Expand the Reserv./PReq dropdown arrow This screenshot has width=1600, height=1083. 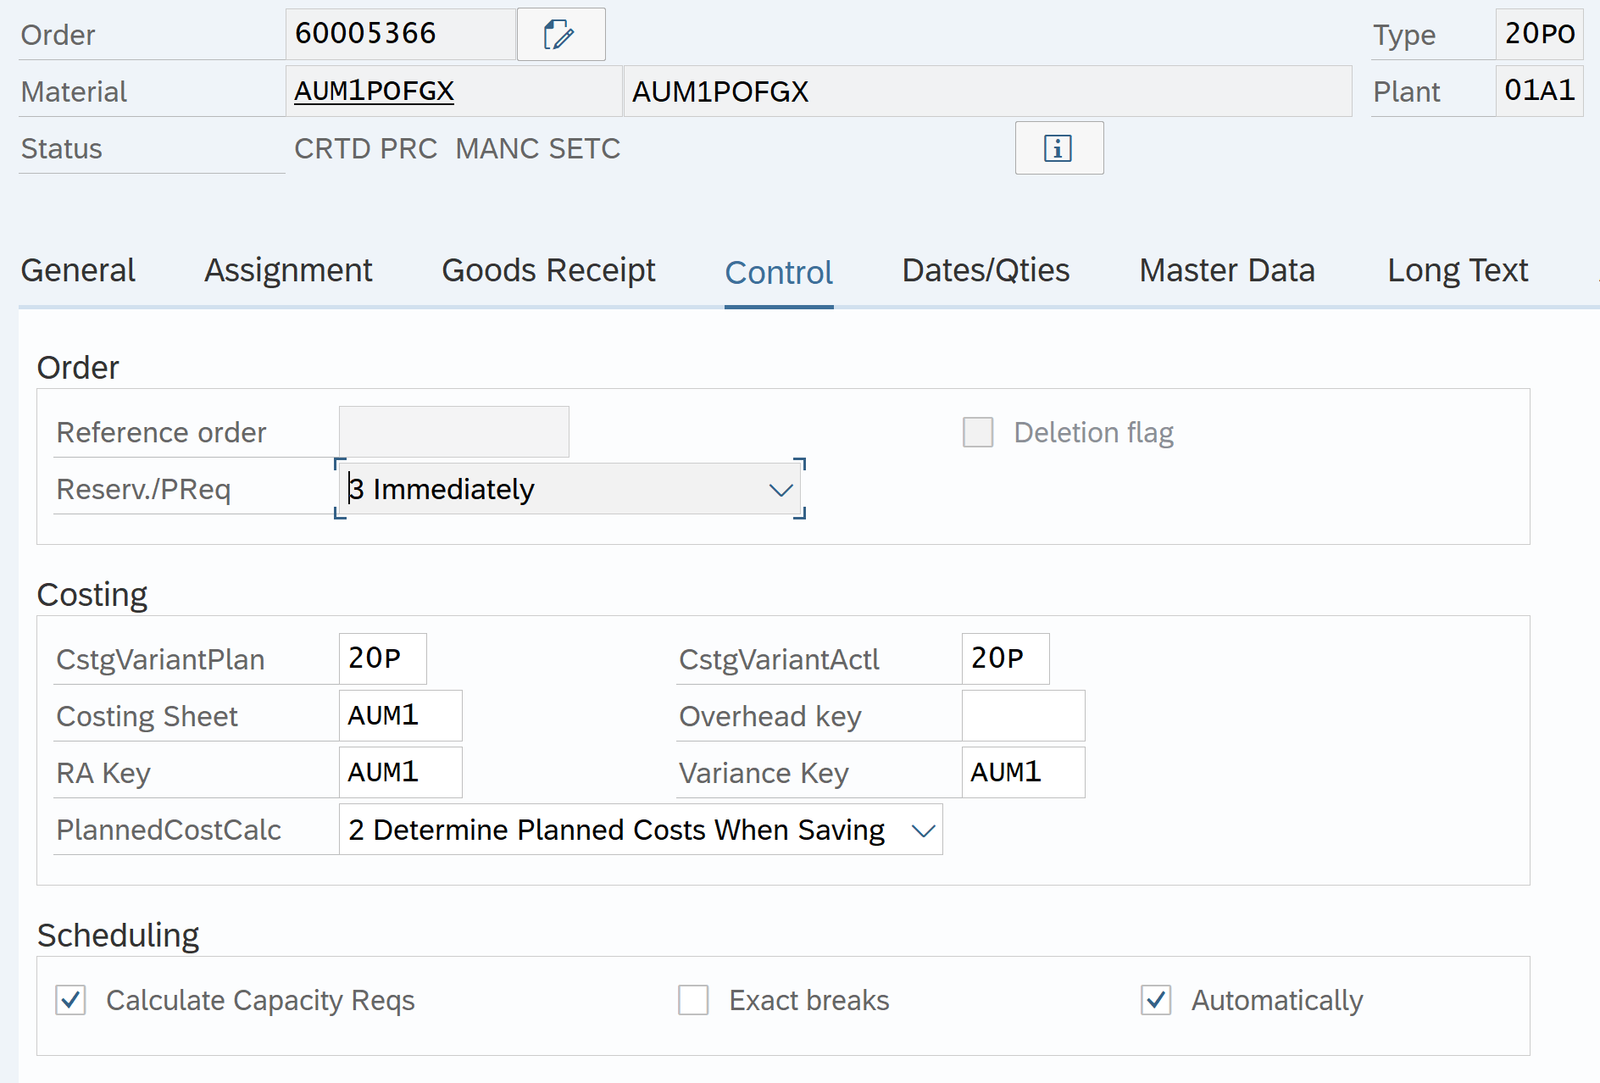tap(780, 489)
